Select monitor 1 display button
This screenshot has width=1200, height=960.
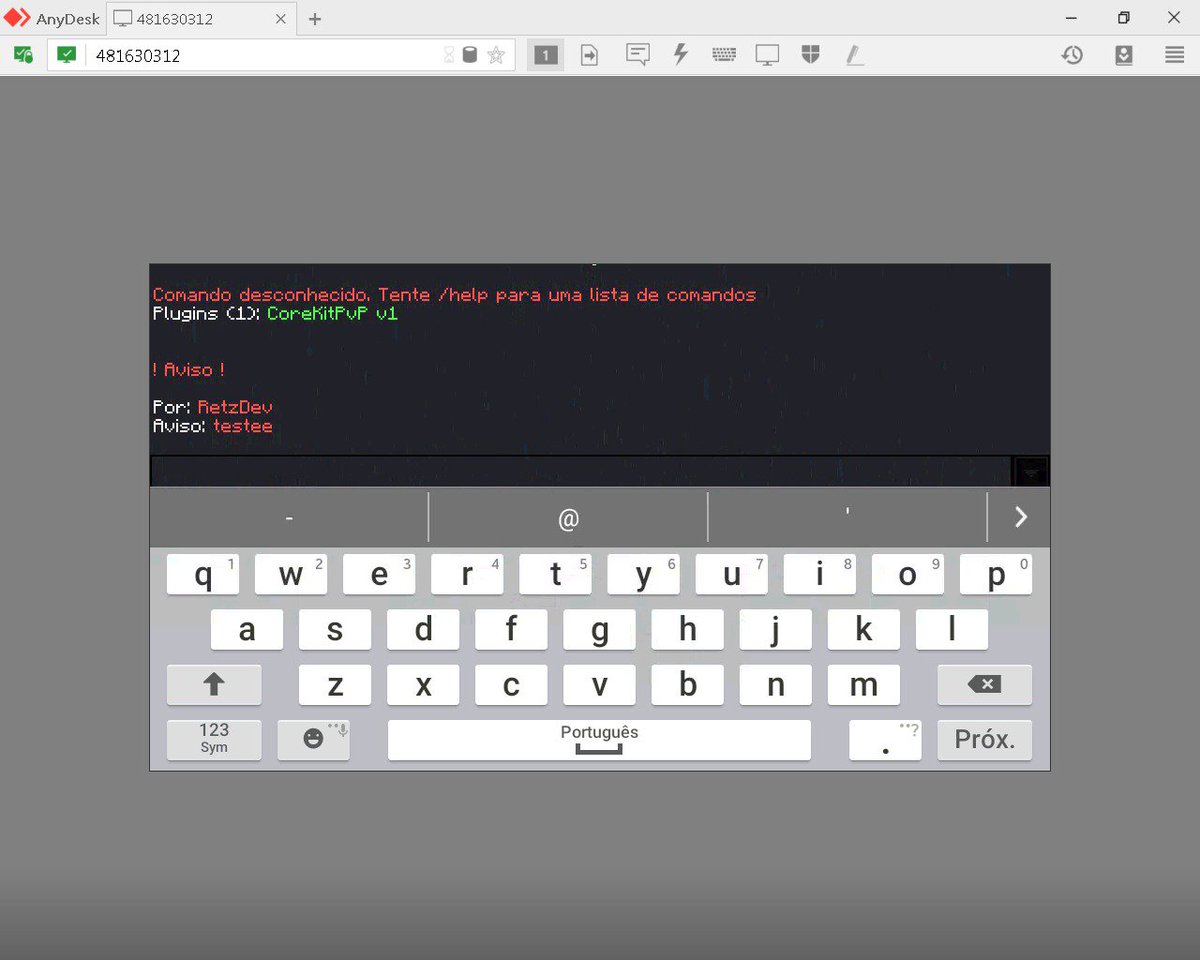(545, 55)
